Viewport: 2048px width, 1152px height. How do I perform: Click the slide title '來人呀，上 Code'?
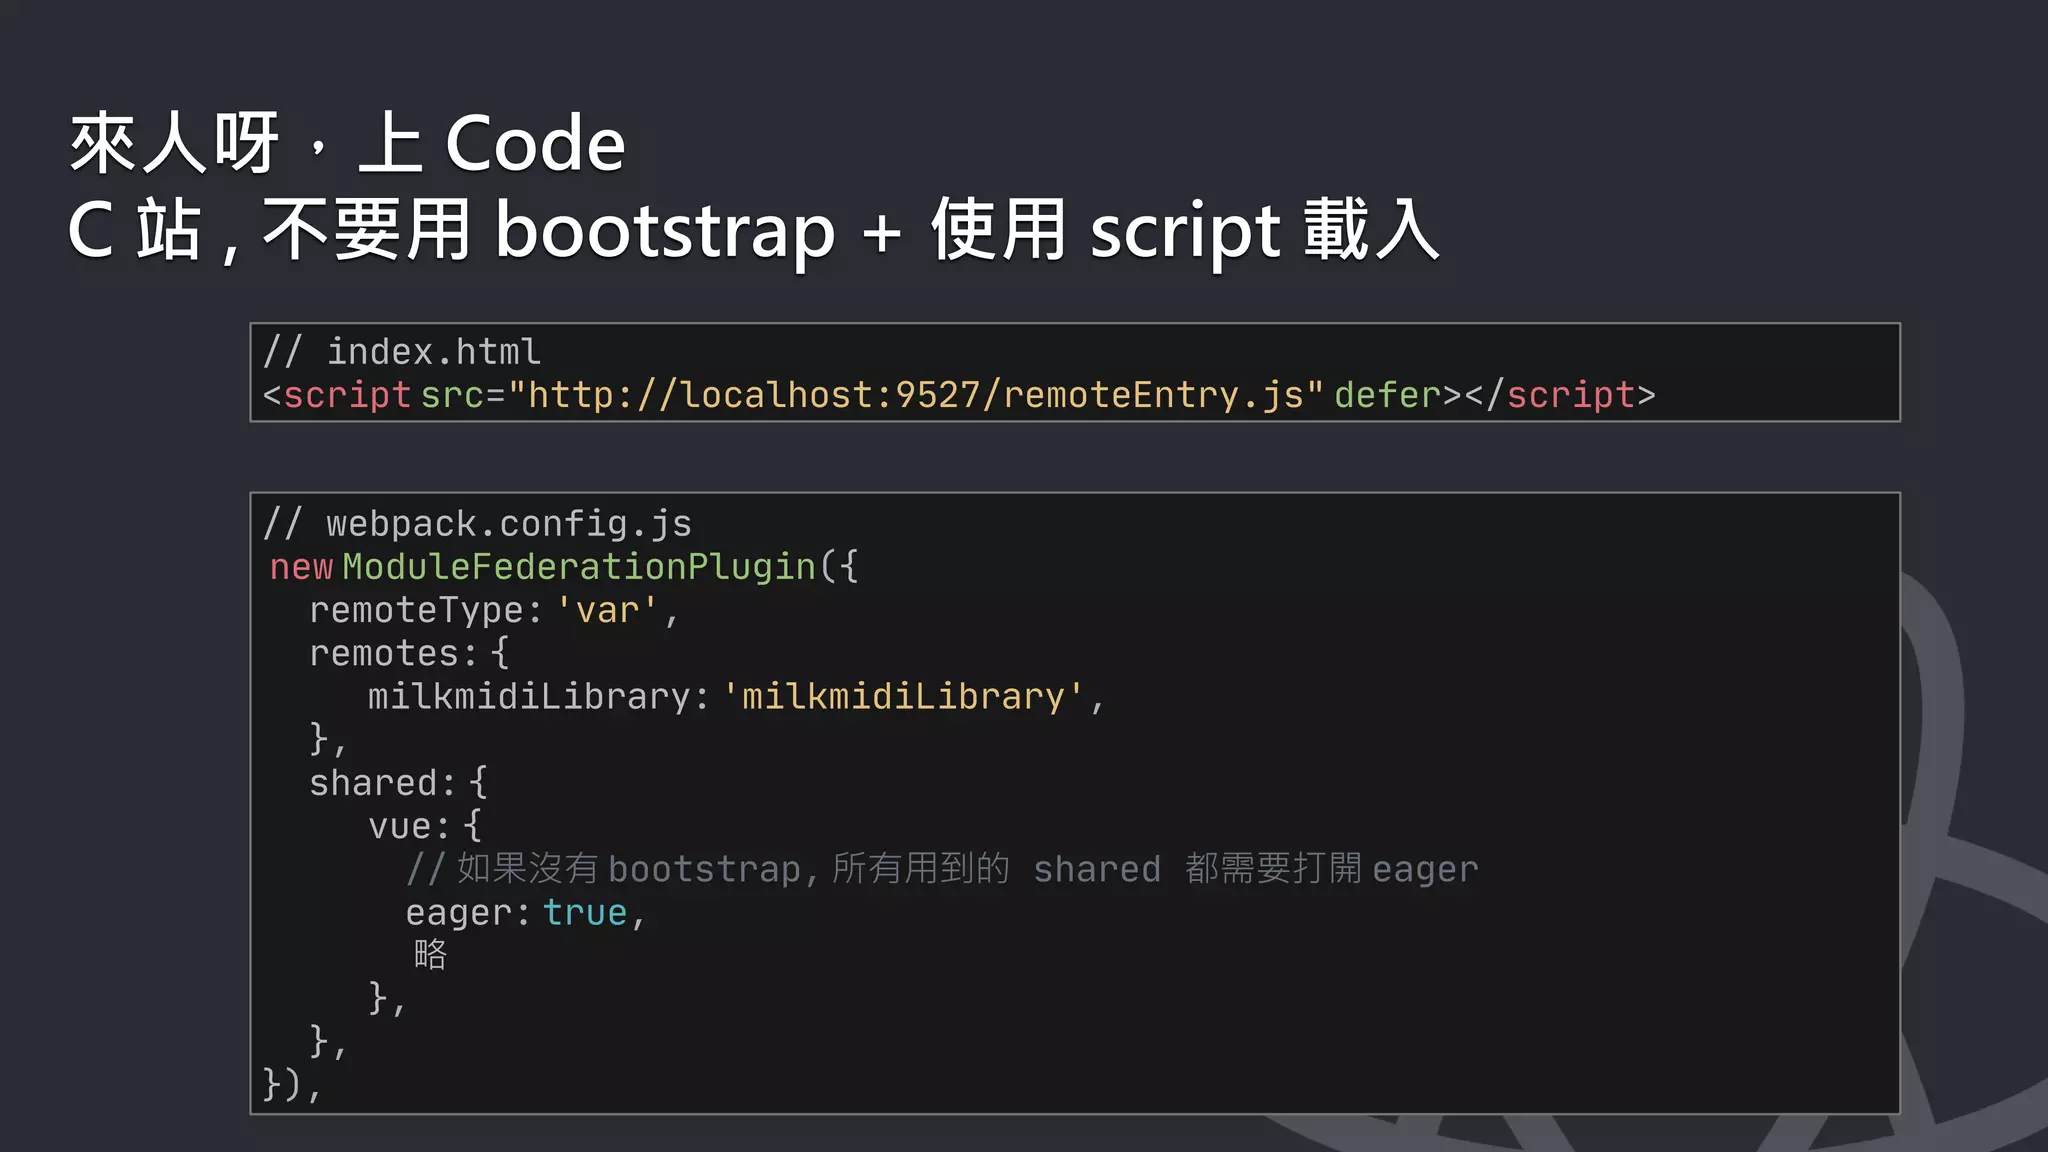tap(347, 144)
